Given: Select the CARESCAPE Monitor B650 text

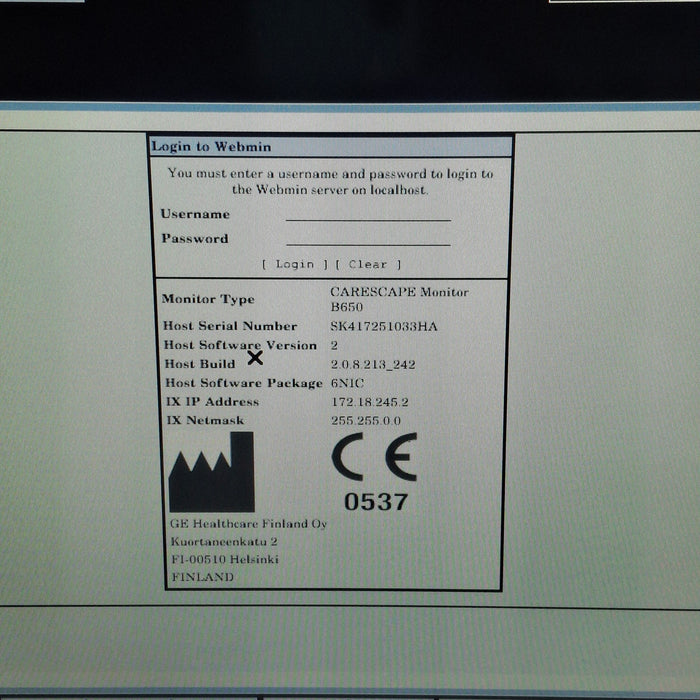Looking at the screenshot, I should (398, 299).
